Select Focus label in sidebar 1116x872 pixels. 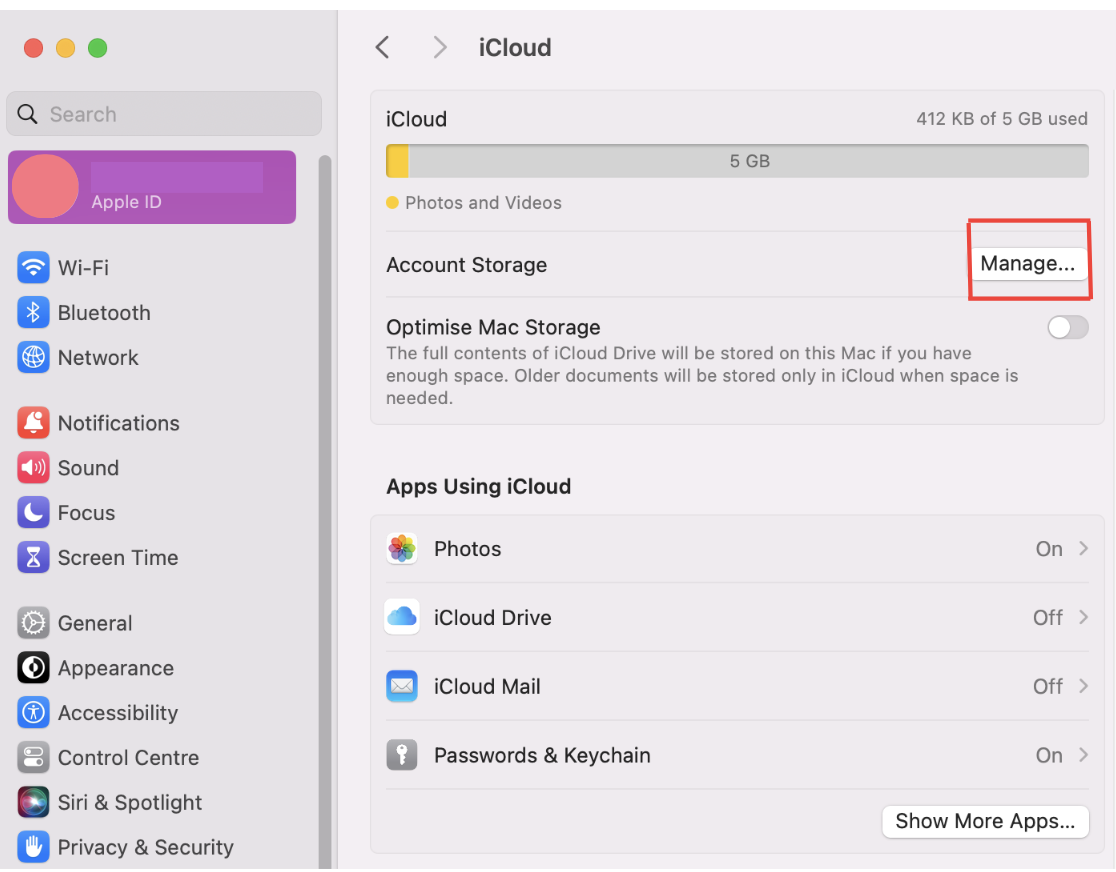[86, 513]
